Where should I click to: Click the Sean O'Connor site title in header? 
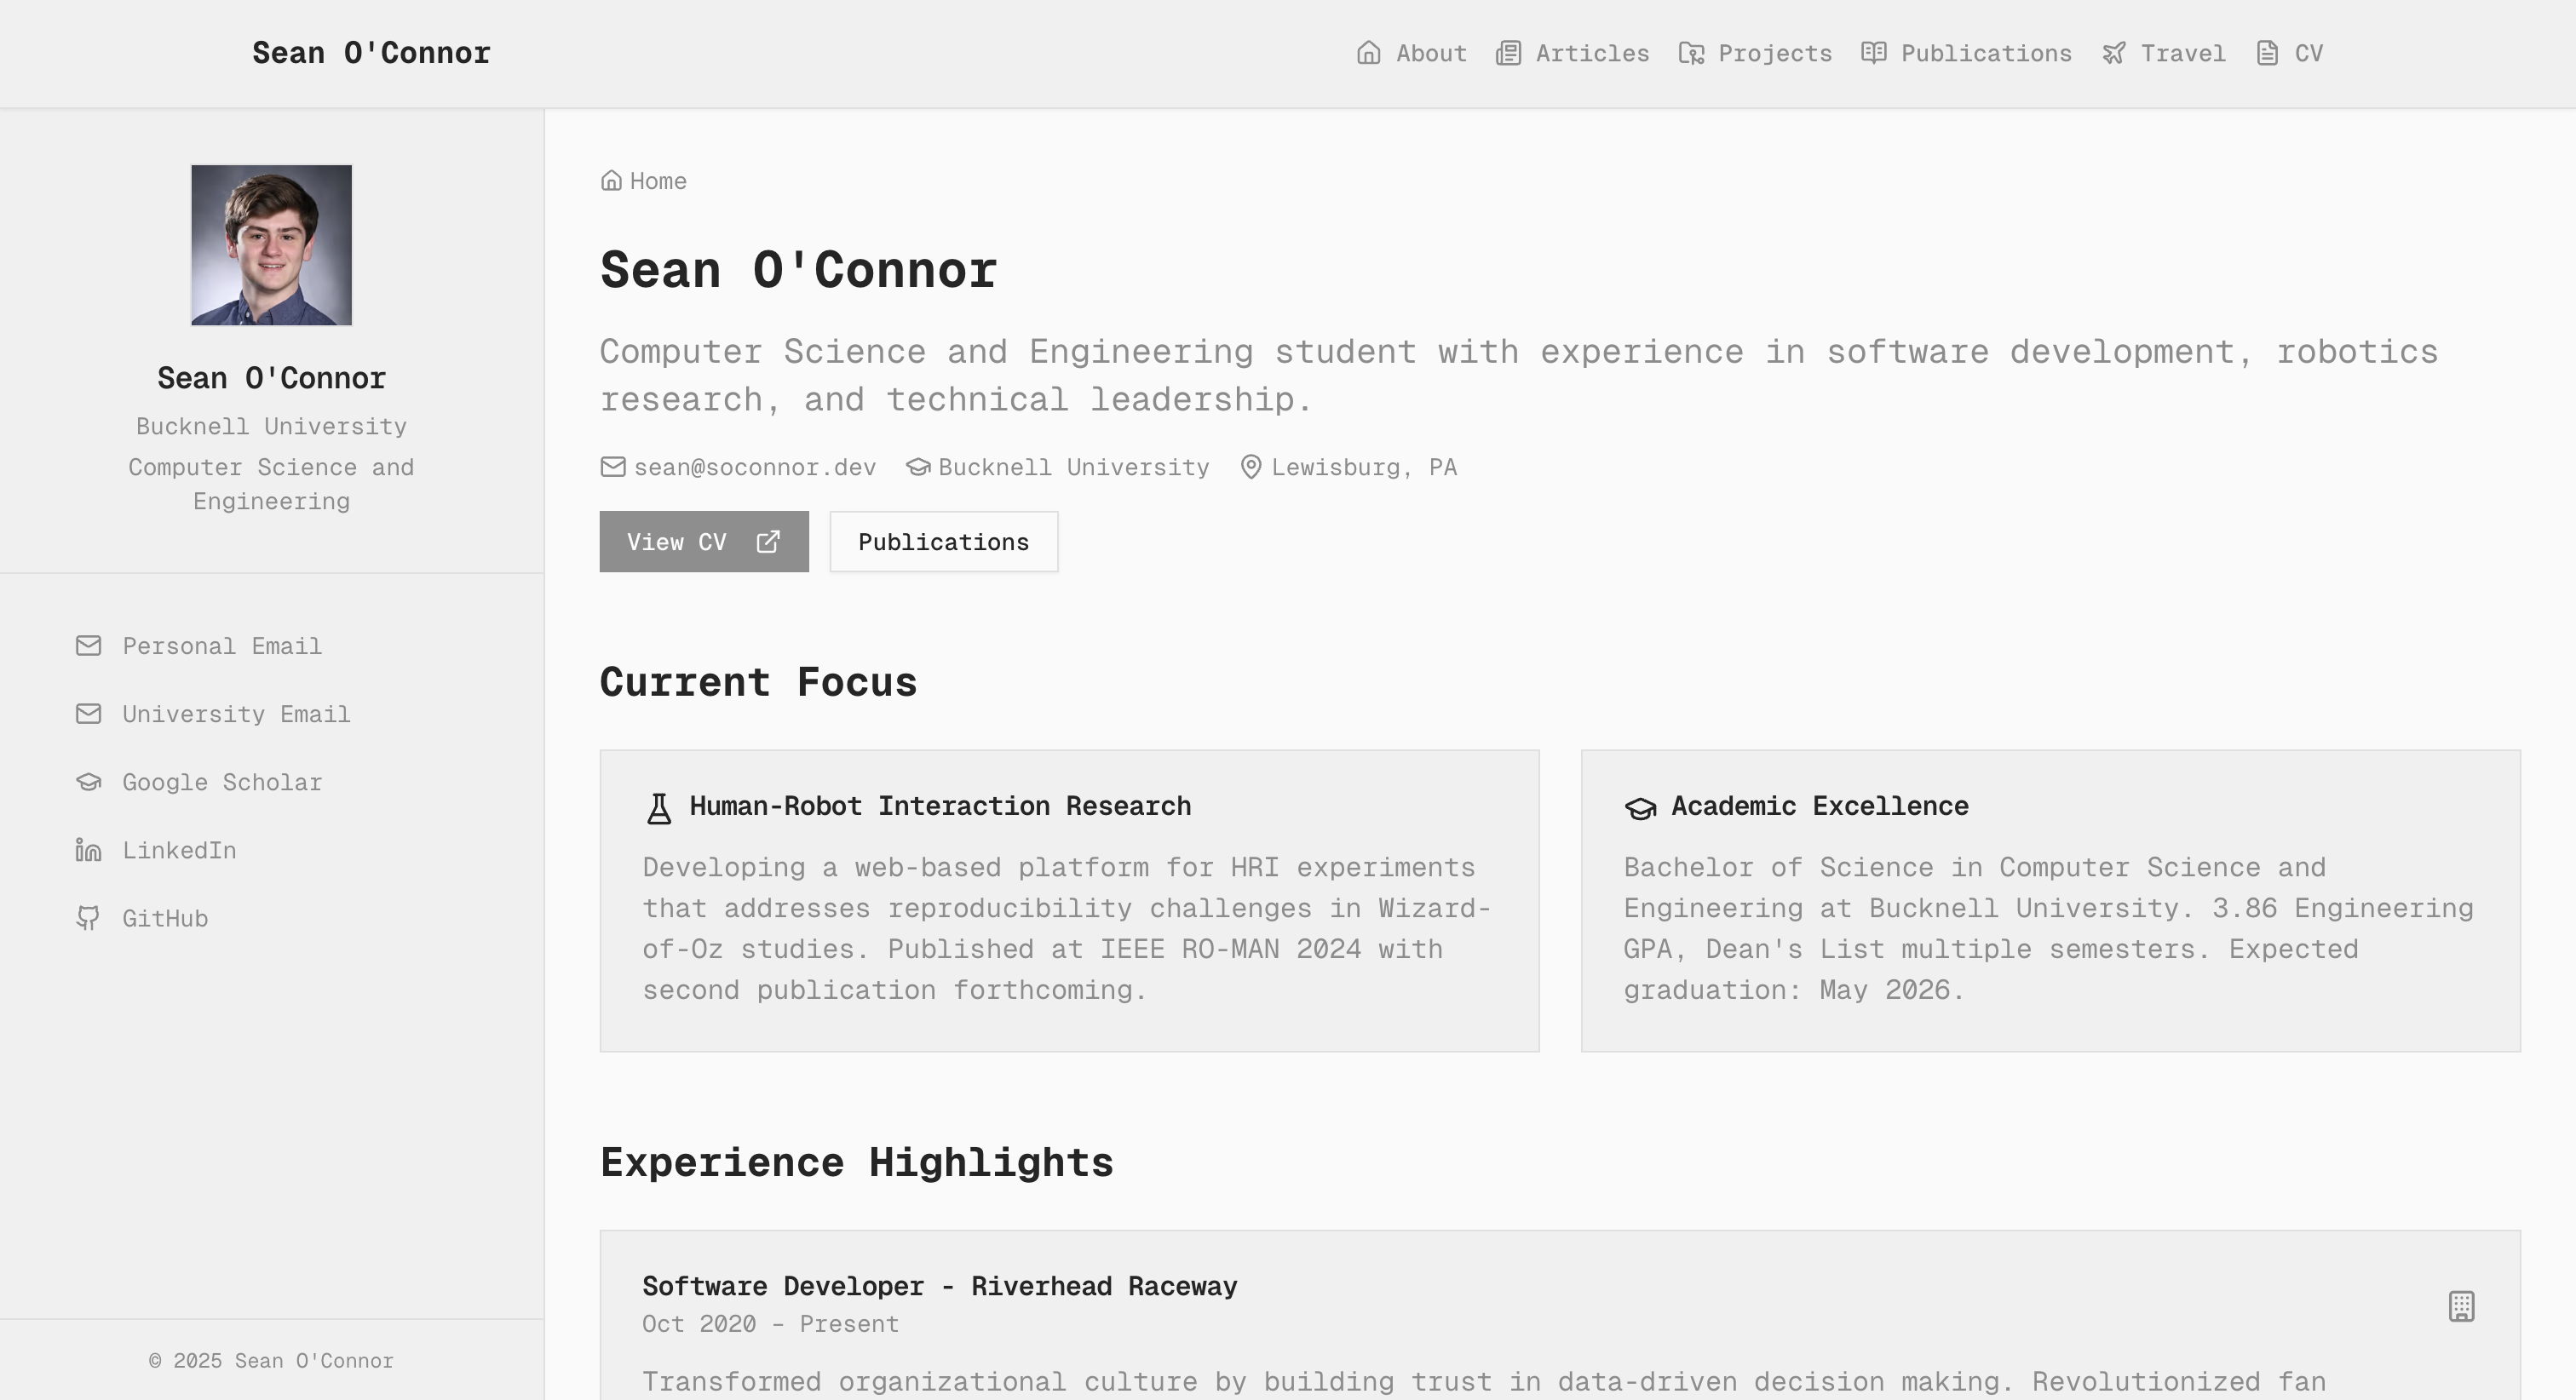point(371,53)
